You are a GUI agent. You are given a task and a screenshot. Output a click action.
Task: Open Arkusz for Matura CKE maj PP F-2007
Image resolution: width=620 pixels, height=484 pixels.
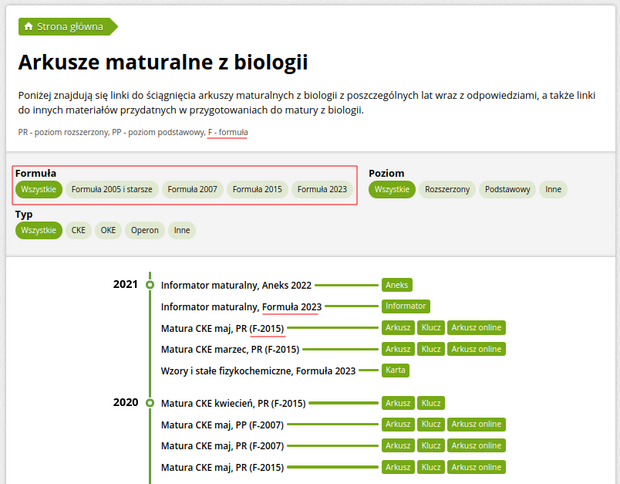398,424
